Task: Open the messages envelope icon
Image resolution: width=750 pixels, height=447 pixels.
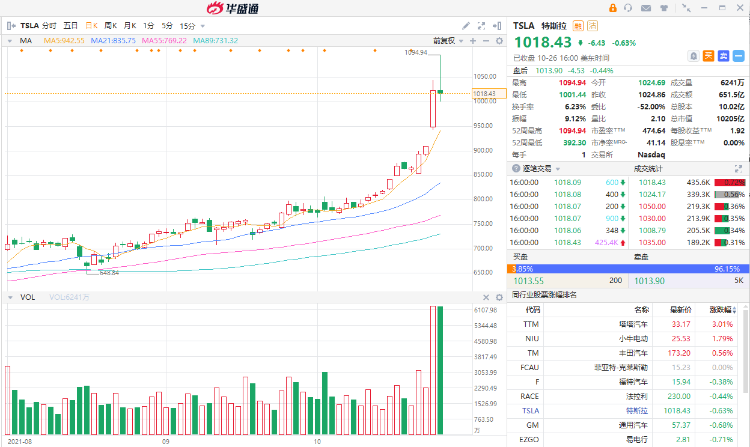Action: (x=646, y=8)
